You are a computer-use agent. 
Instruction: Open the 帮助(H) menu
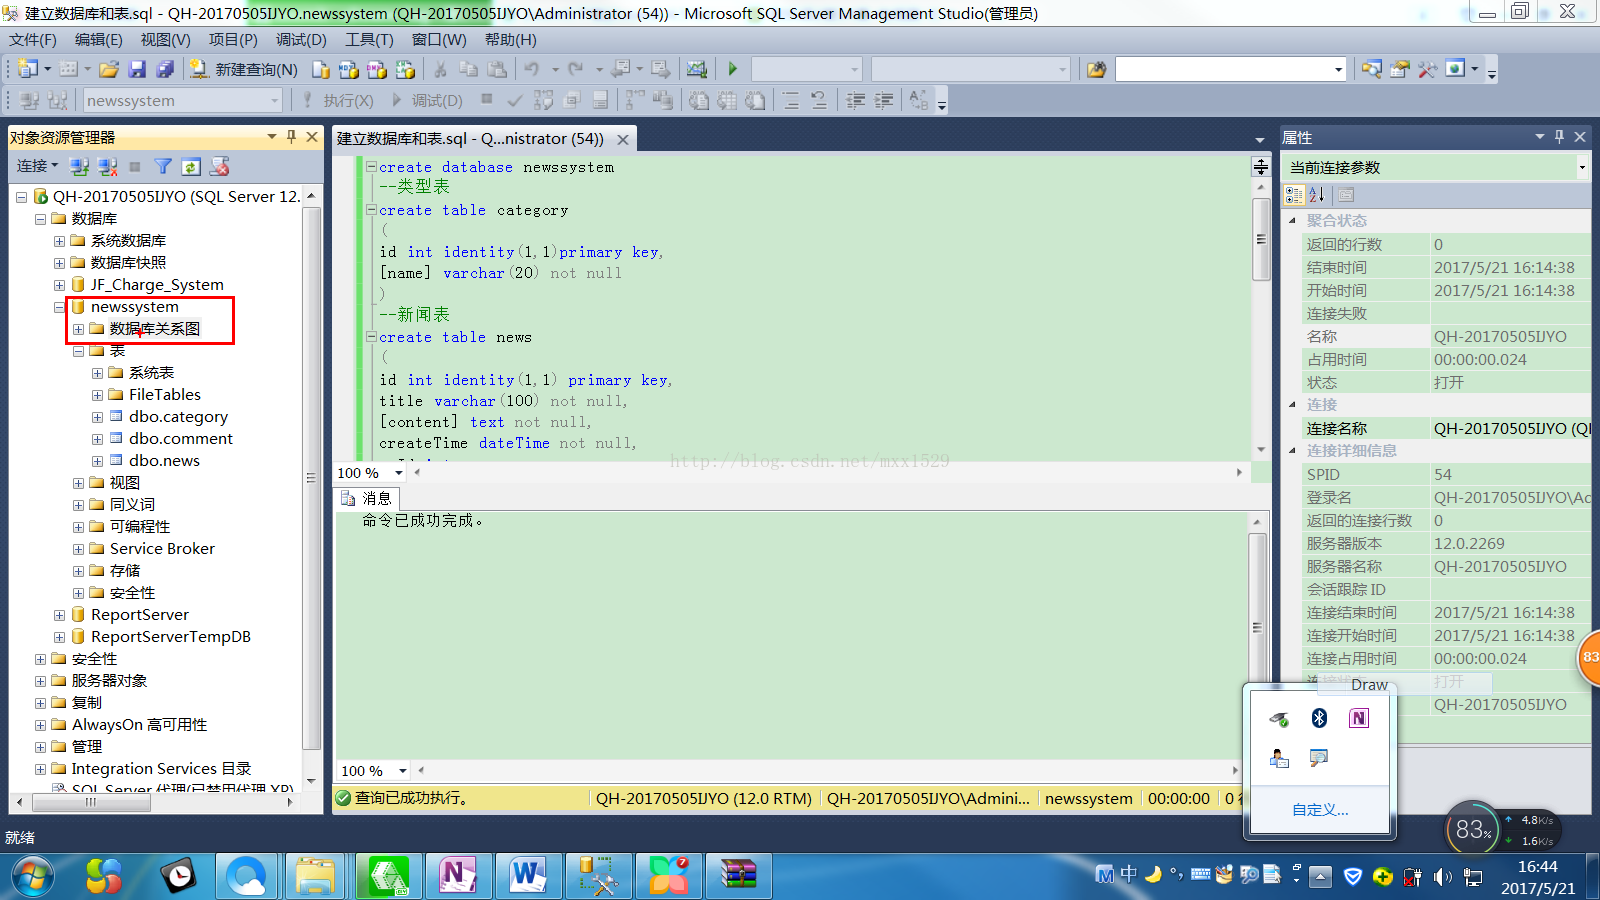[x=510, y=39]
